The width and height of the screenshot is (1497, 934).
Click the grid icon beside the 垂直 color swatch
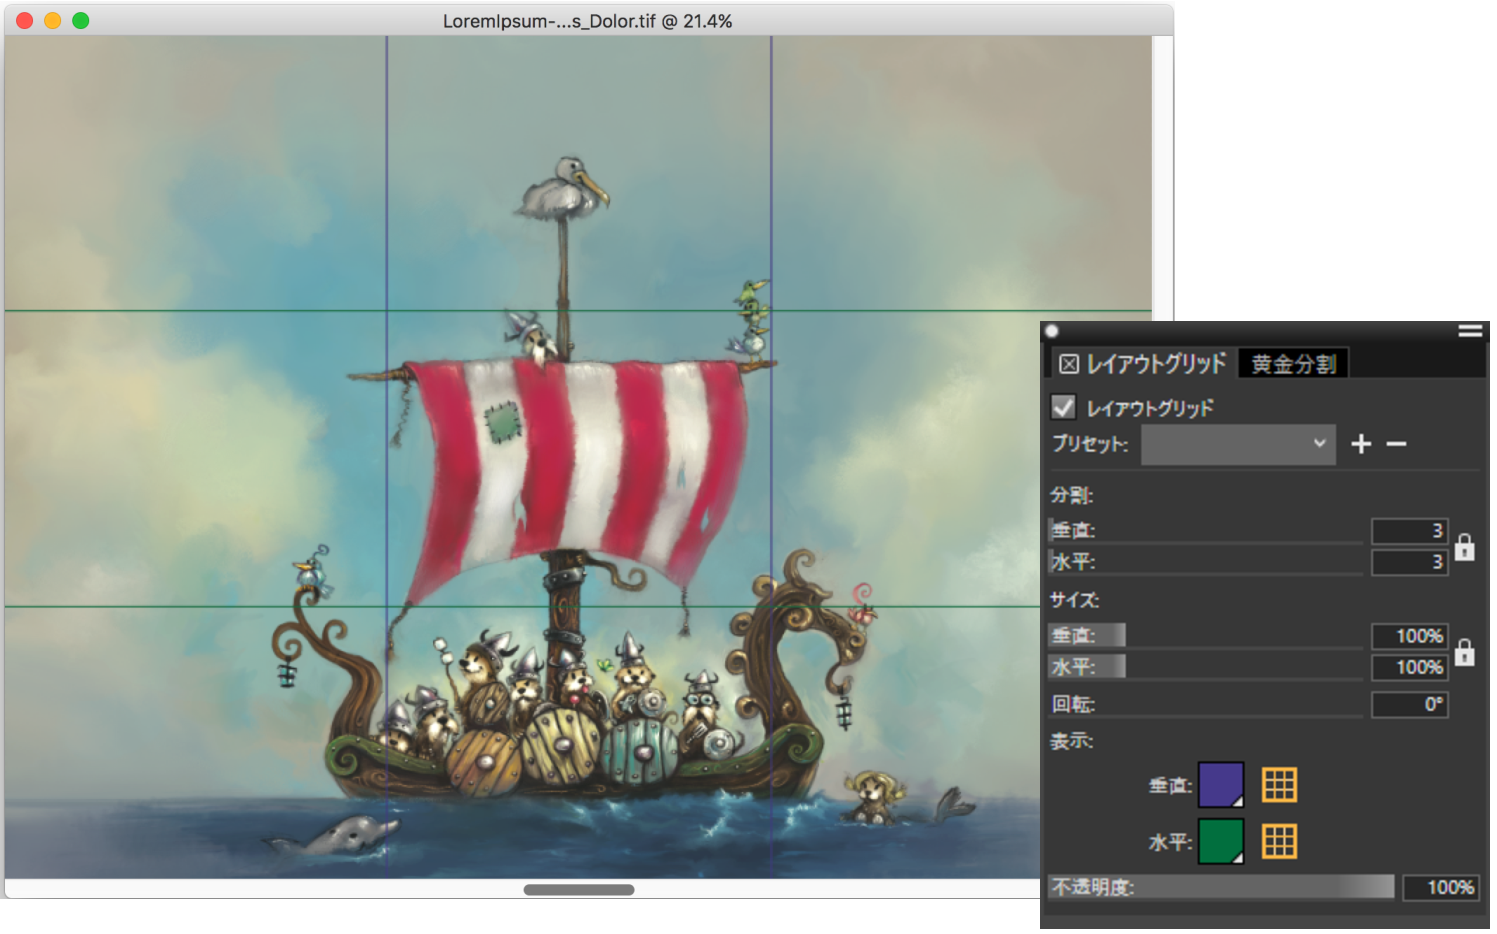(x=1278, y=785)
